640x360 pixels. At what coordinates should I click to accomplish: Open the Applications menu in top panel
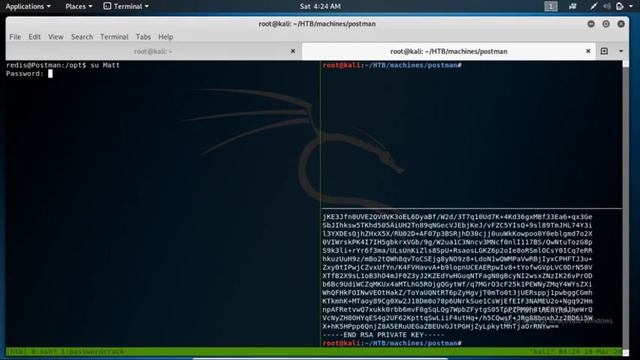coord(28,6)
